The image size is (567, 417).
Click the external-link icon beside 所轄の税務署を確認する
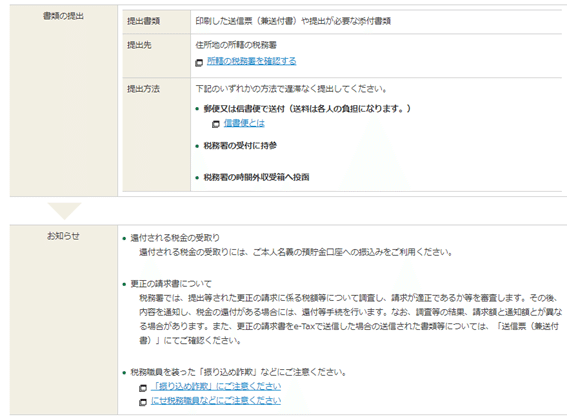pyautogui.click(x=199, y=63)
